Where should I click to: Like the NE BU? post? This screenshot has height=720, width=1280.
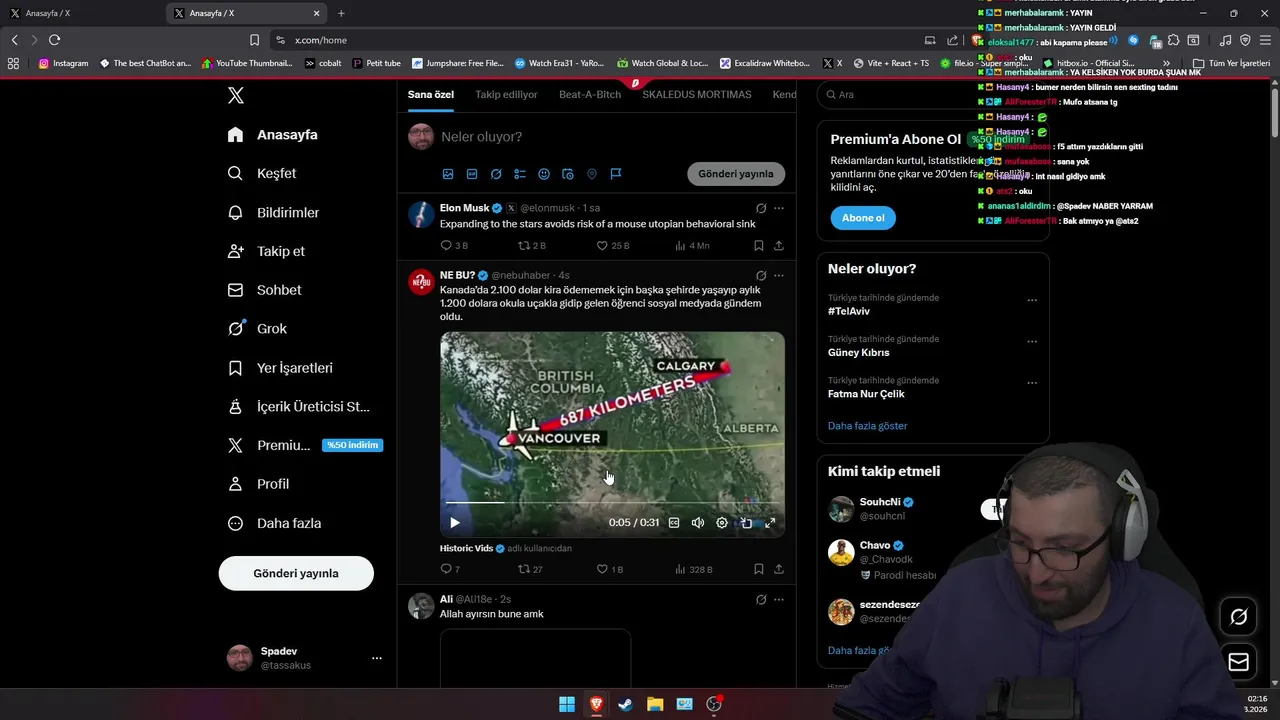(x=609, y=569)
